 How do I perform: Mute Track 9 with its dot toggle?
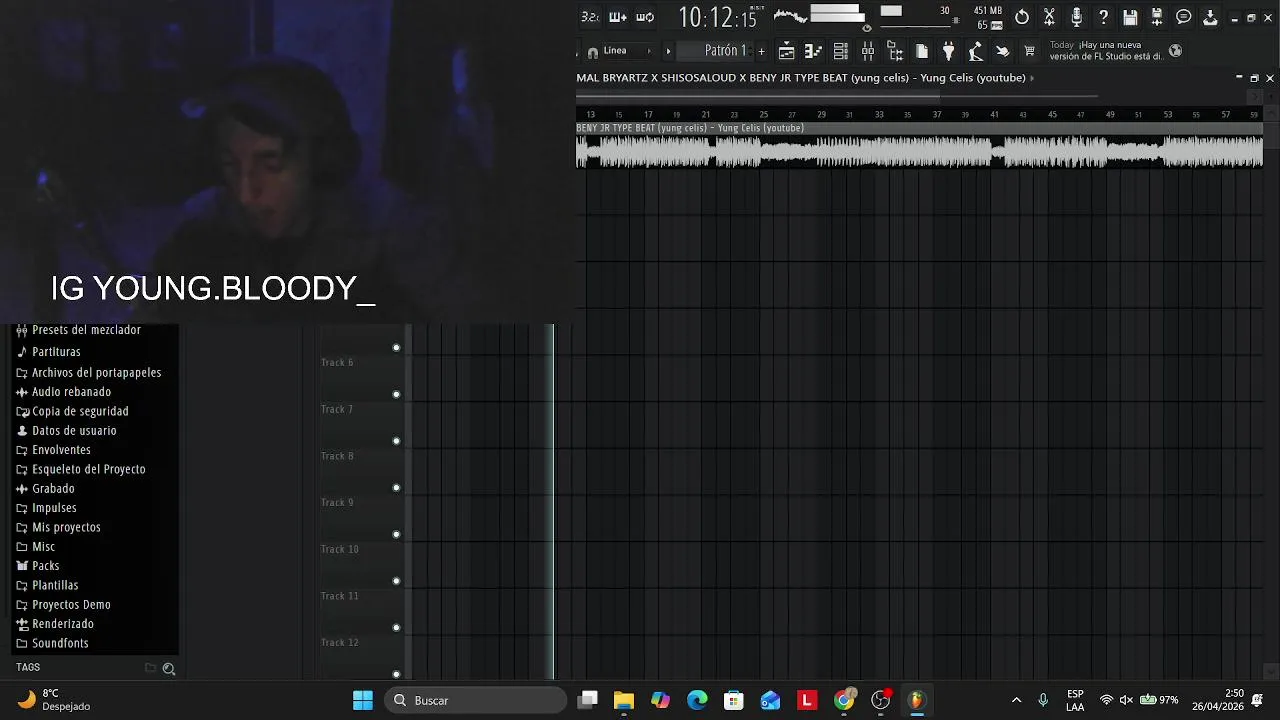(396, 534)
